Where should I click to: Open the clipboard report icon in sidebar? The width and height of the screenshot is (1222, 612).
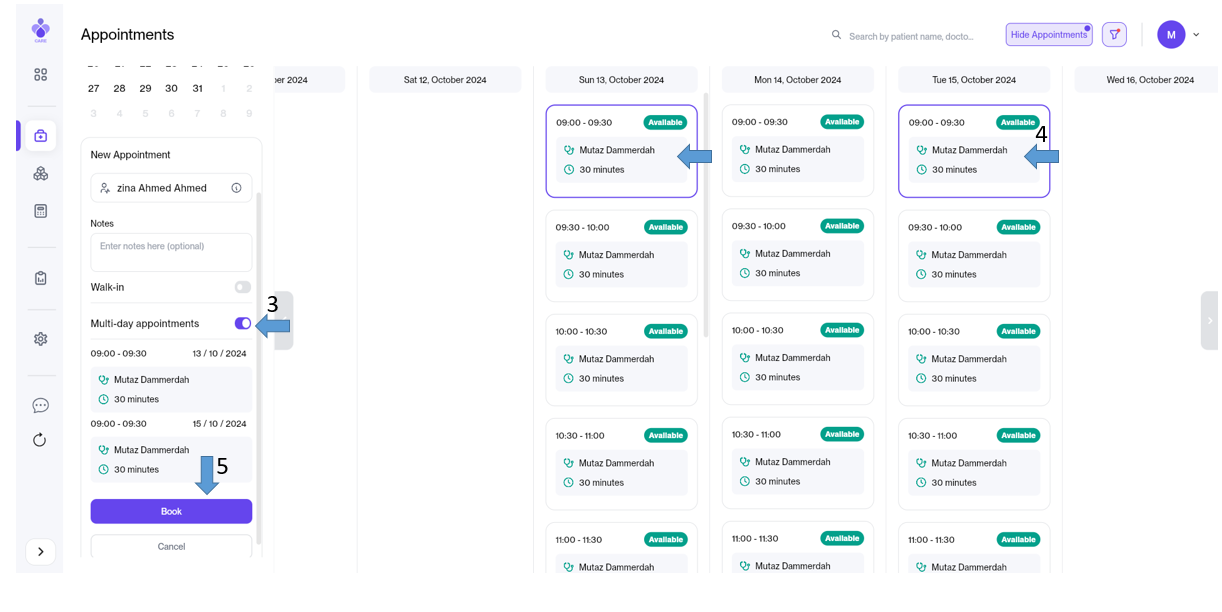[x=40, y=278]
